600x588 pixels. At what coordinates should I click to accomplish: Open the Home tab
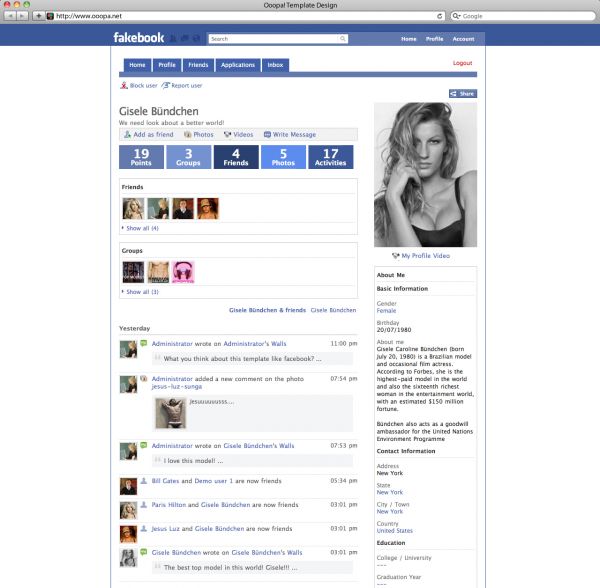137,65
